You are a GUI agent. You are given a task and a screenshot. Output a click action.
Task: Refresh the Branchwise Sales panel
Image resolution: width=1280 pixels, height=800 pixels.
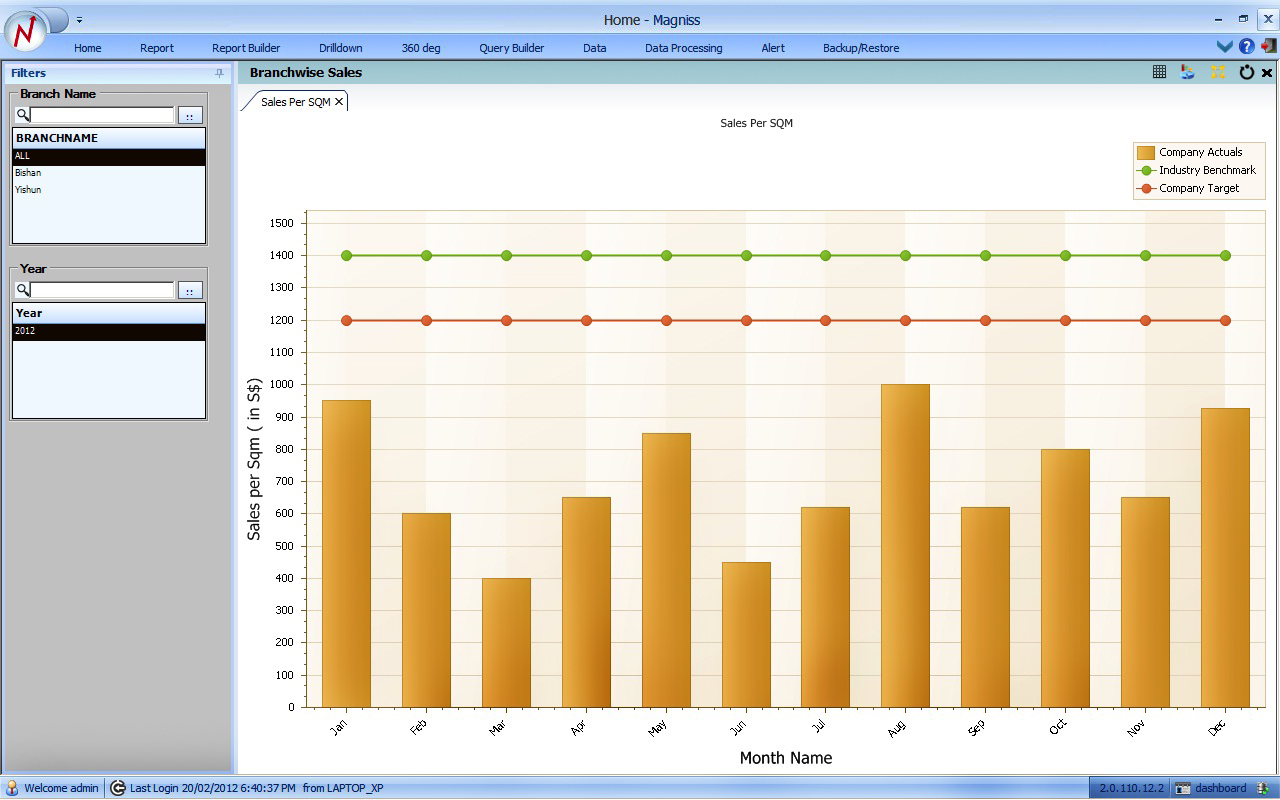[x=1246, y=72]
